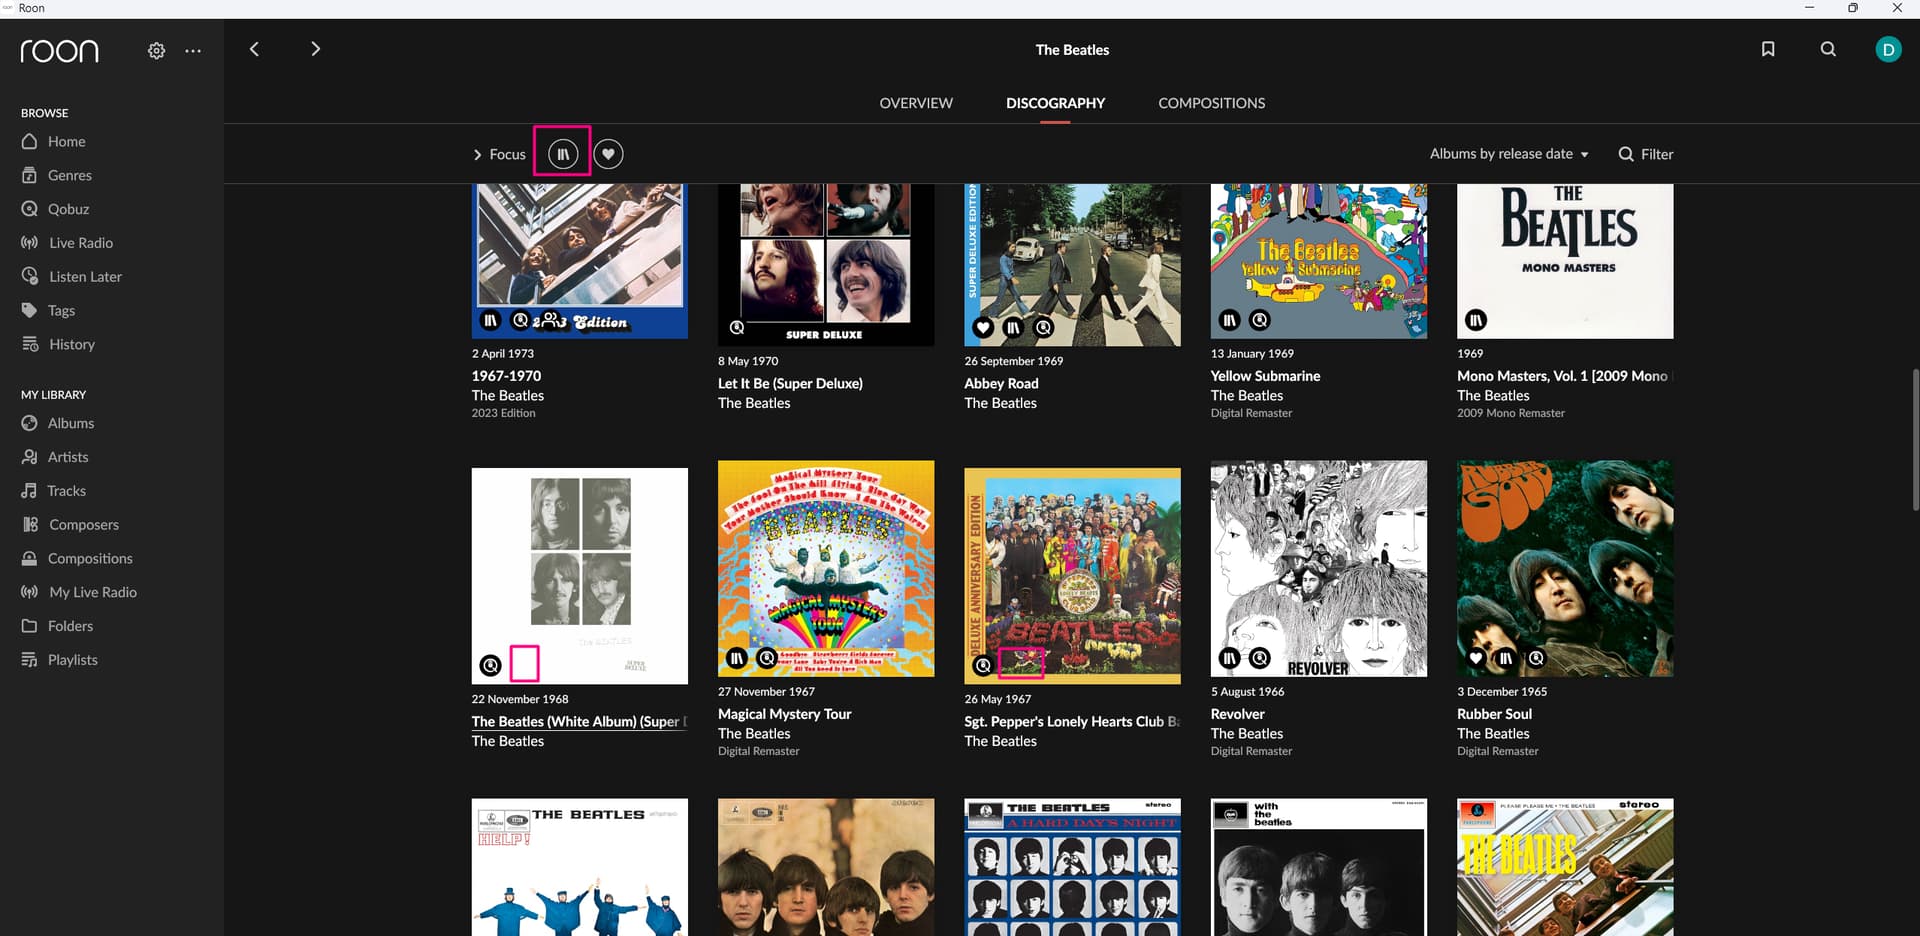Click Qobuz badge on 1967-1970 cover
The width and height of the screenshot is (1920, 936).
pyautogui.click(x=521, y=320)
